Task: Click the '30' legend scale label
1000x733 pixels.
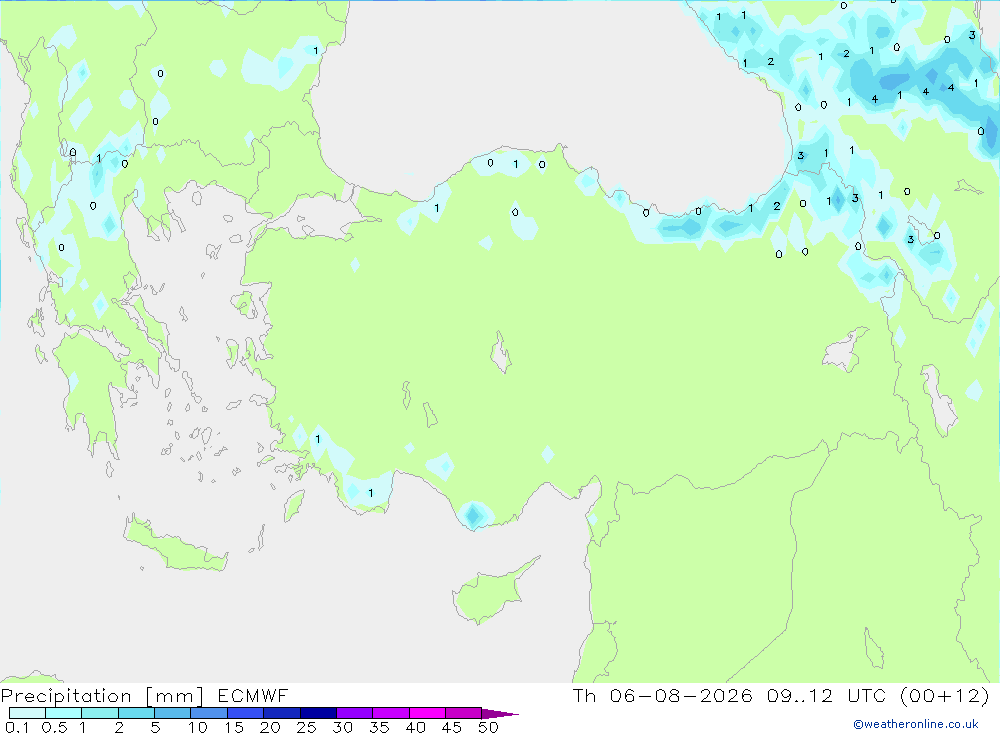Action: (x=343, y=727)
